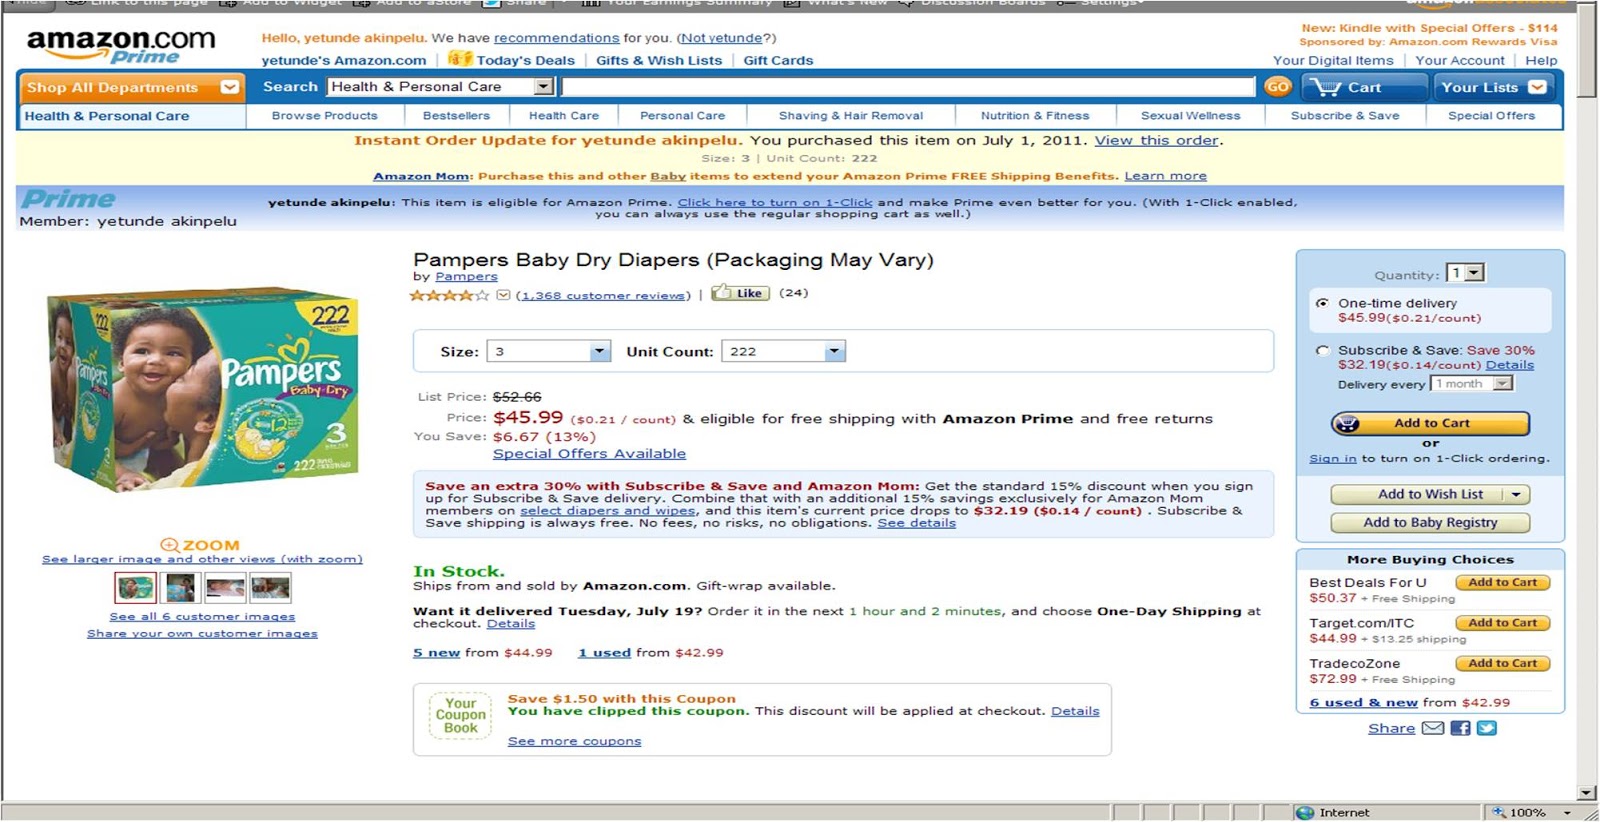This screenshot has width=1600, height=822.
Task: Open Shaving & Hair Removal tab
Action: tap(851, 116)
